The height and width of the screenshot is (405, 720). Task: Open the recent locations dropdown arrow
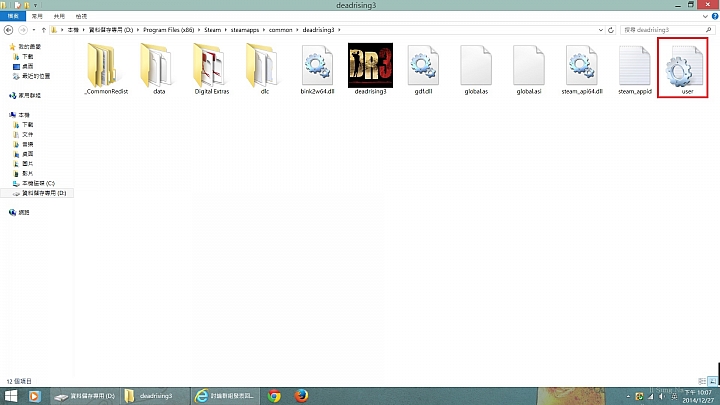tap(34, 30)
